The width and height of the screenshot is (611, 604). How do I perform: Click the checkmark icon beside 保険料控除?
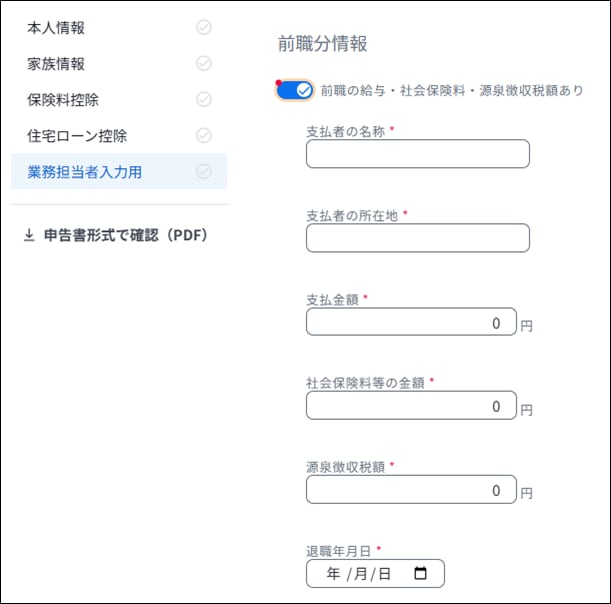pos(204,100)
